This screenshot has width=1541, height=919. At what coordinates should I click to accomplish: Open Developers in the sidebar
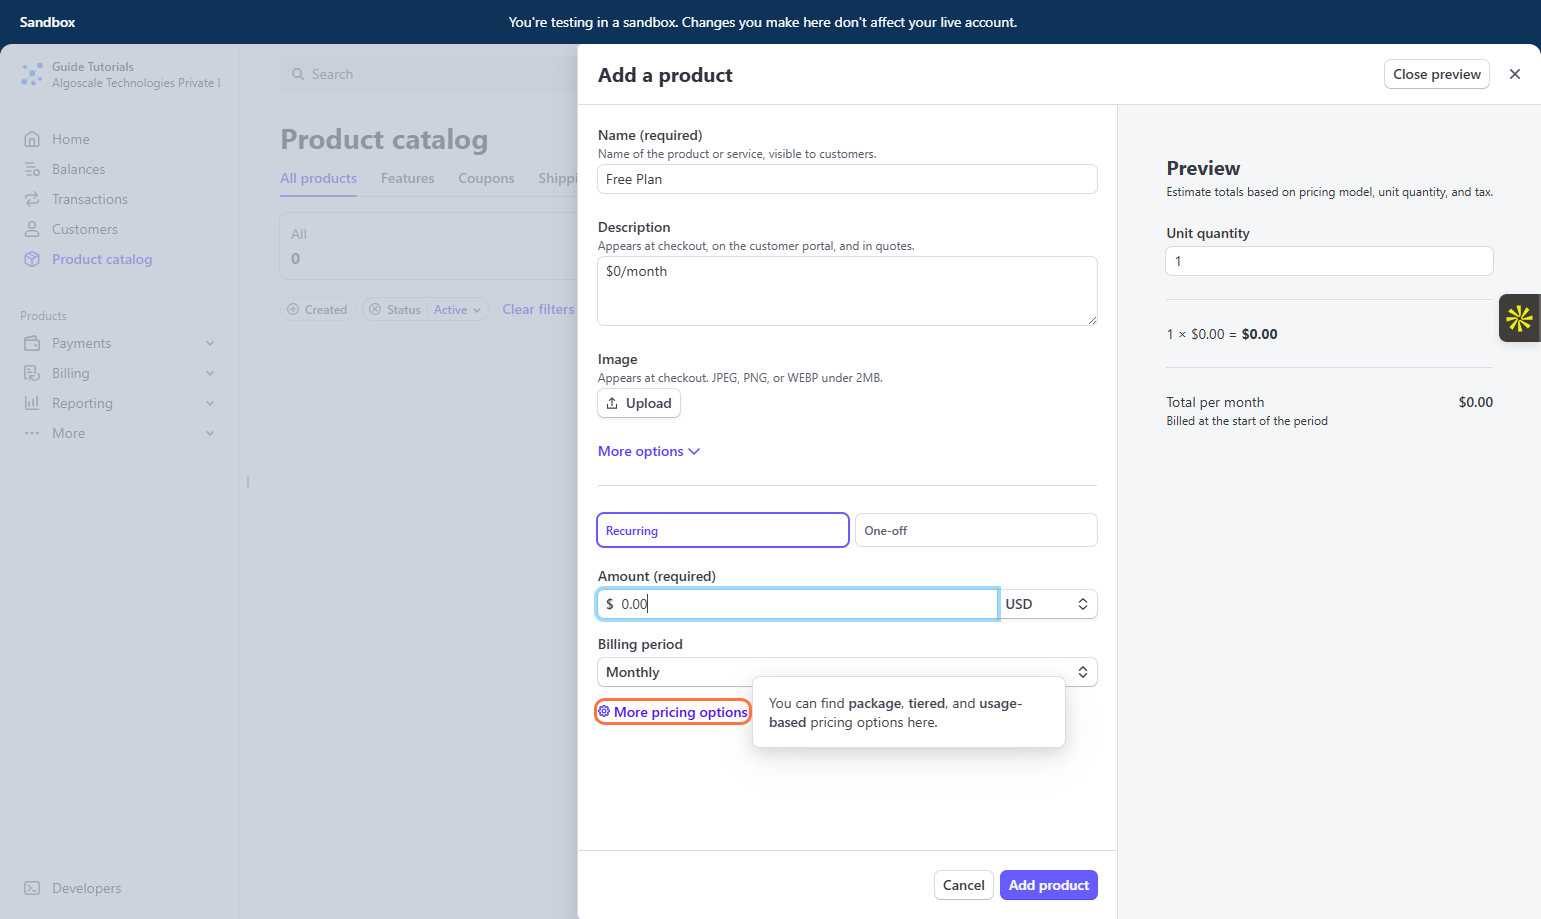(86, 888)
